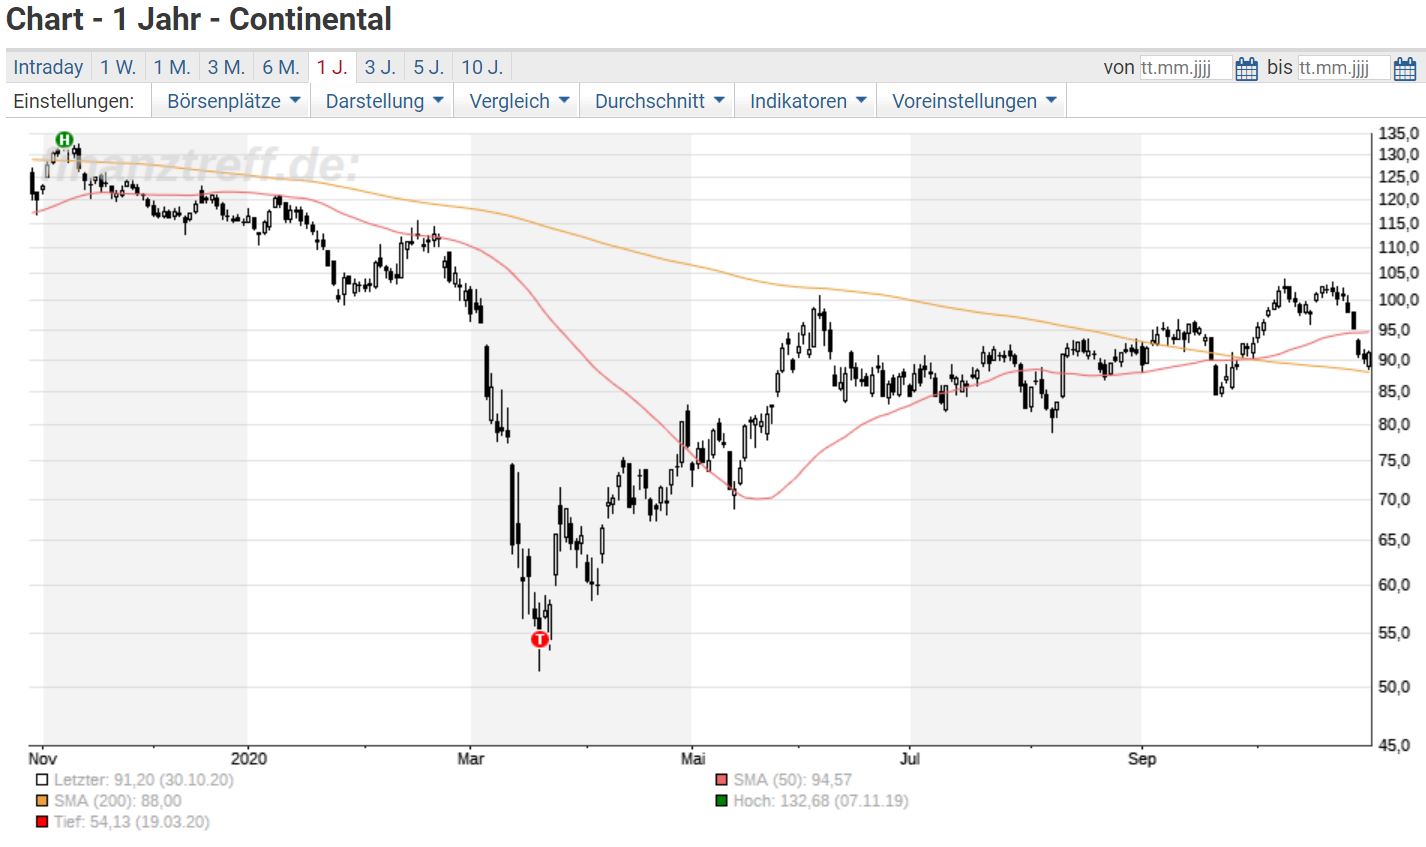The width and height of the screenshot is (1426, 847).
Task: Select the 1 M. time range tab
Action: click(x=172, y=67)
